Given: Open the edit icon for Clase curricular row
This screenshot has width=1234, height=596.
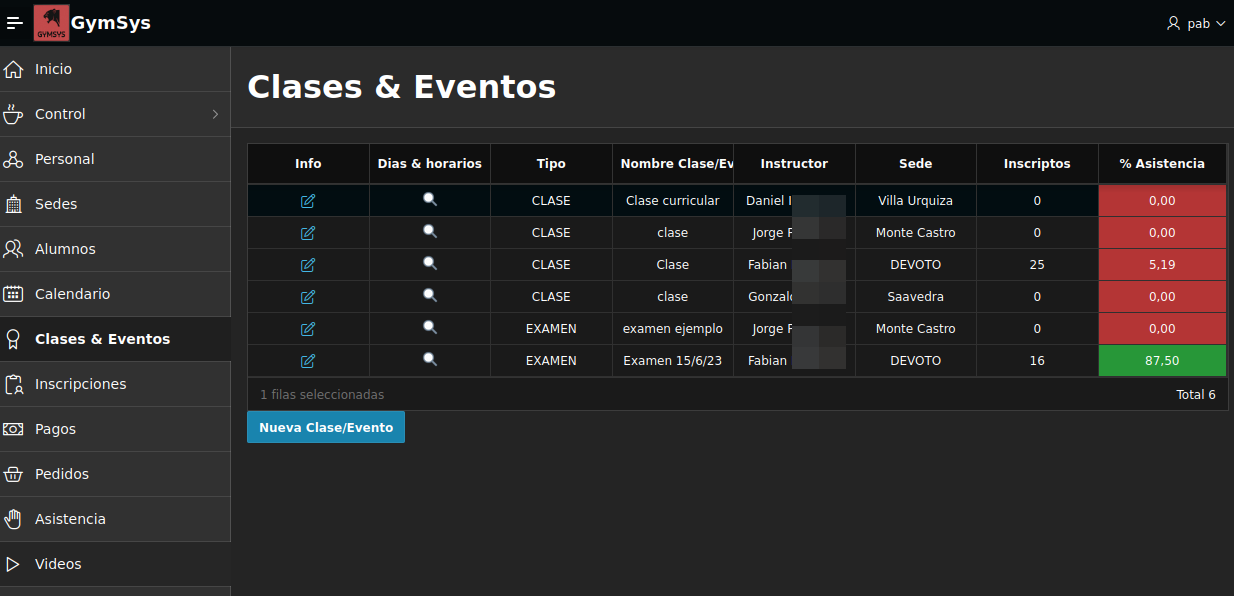Looking at the screenshot, I should click(x=308, y=200).
